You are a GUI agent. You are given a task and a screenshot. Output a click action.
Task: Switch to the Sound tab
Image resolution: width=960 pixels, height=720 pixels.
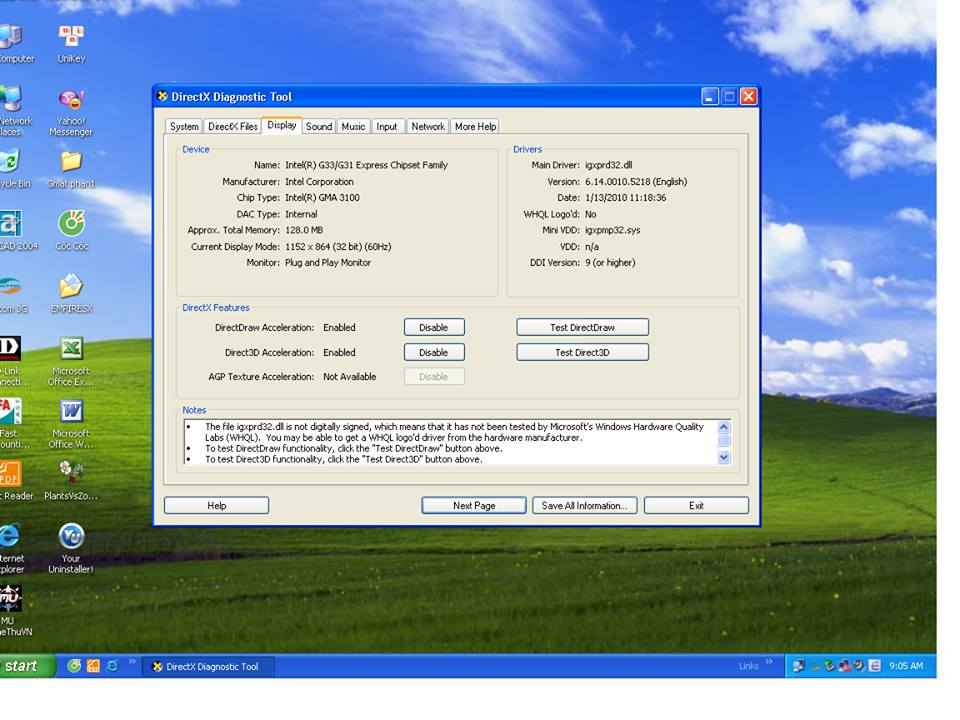319,126
